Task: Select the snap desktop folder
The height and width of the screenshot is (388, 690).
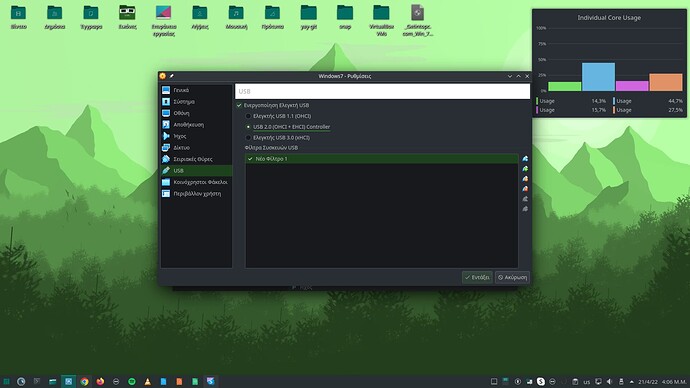Action: (345, 18)
